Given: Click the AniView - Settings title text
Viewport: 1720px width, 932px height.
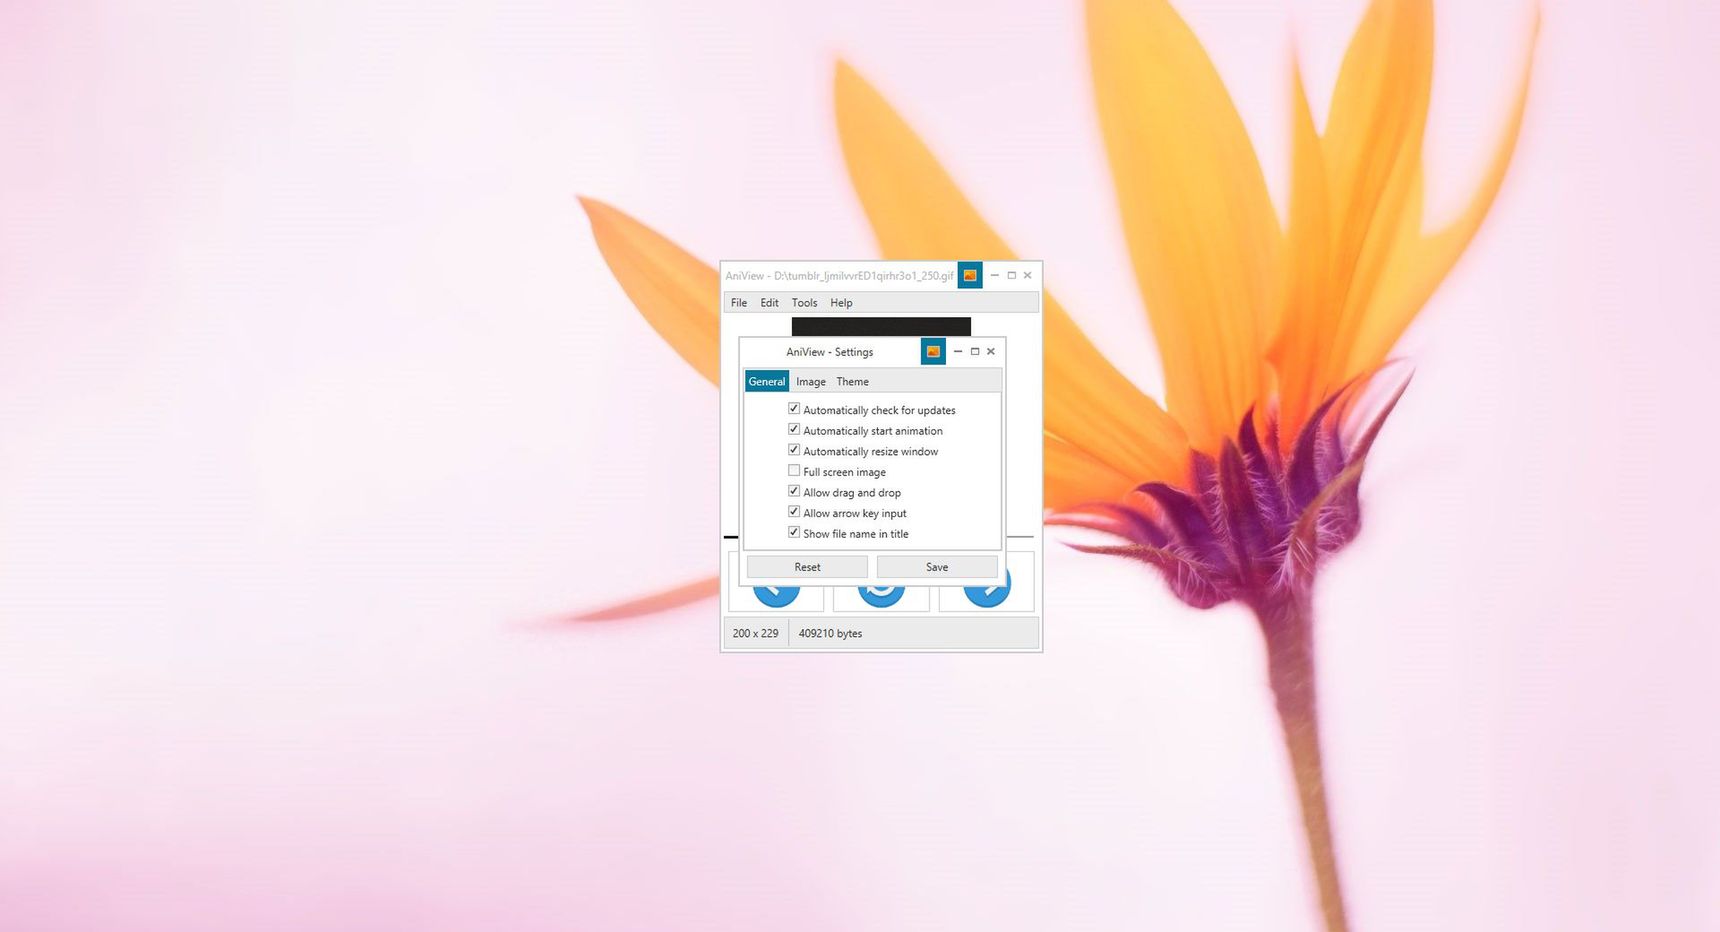Looking at the screenshot, I should 829,352.
